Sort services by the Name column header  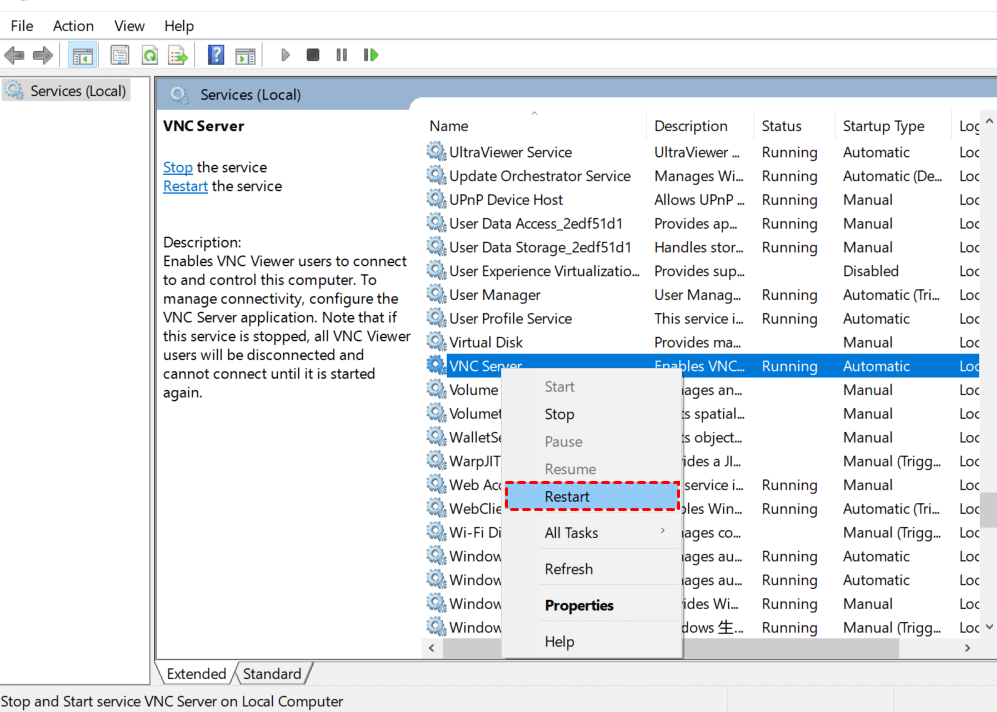point(534,126)
